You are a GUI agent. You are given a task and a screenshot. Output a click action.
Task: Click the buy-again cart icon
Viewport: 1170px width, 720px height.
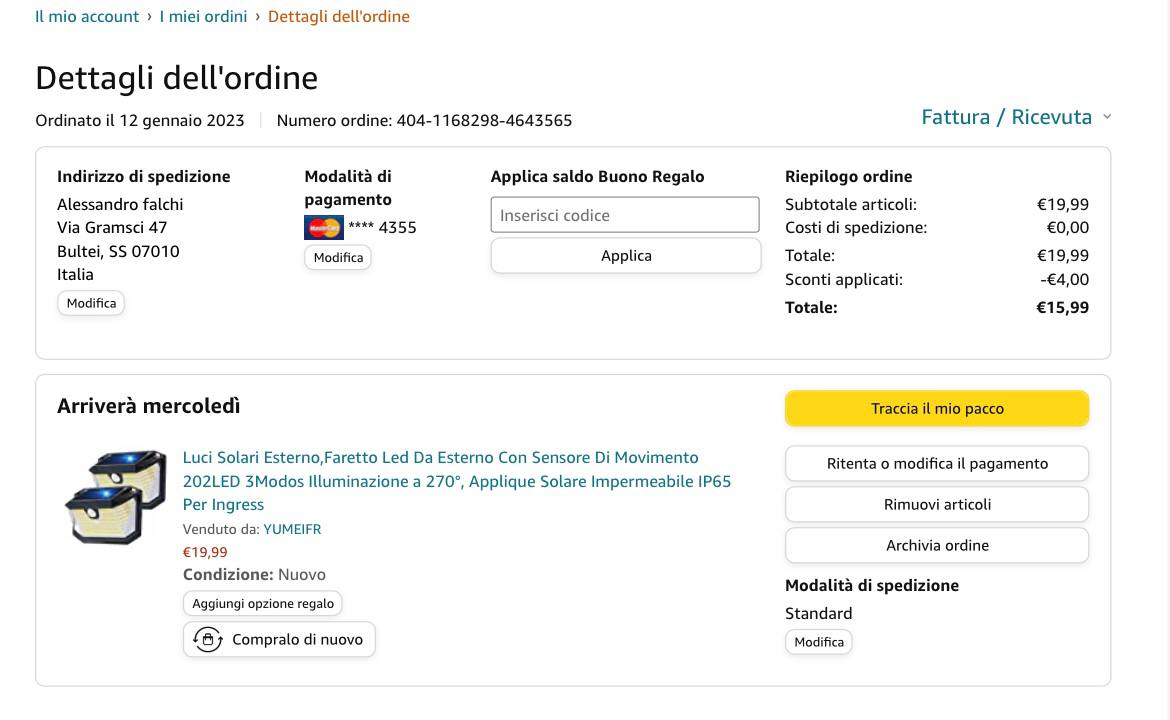coord(208,640)
